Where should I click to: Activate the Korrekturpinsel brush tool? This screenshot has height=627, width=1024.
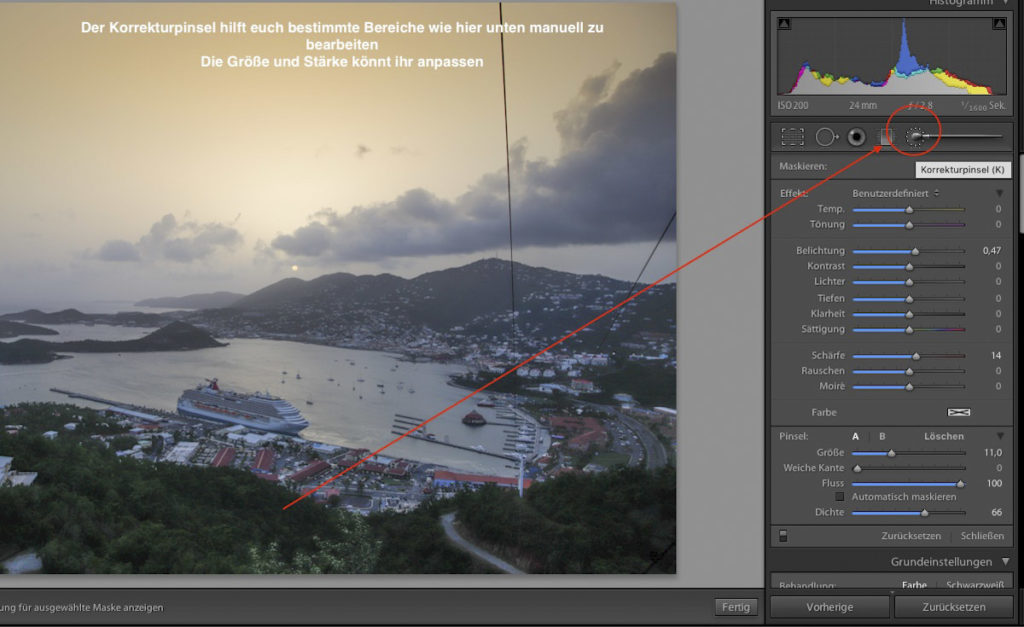[x=914, y=137]
